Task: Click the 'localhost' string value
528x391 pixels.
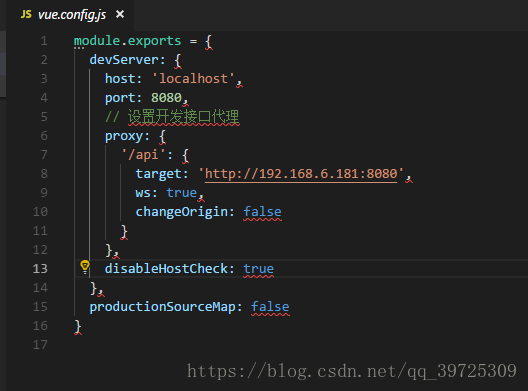Action: (193, 79)
